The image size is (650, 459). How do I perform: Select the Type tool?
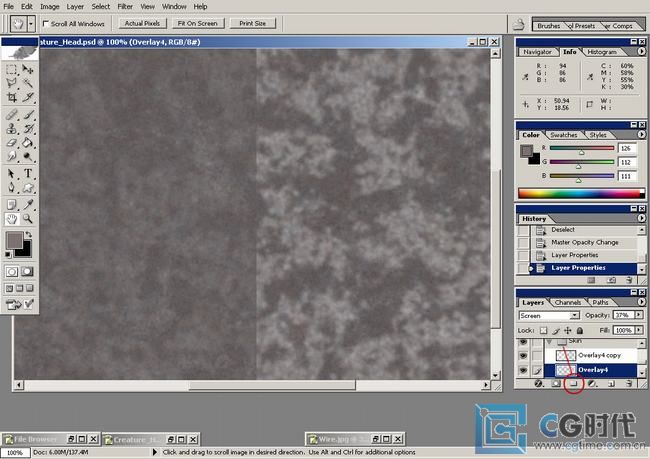click(28, 173)
